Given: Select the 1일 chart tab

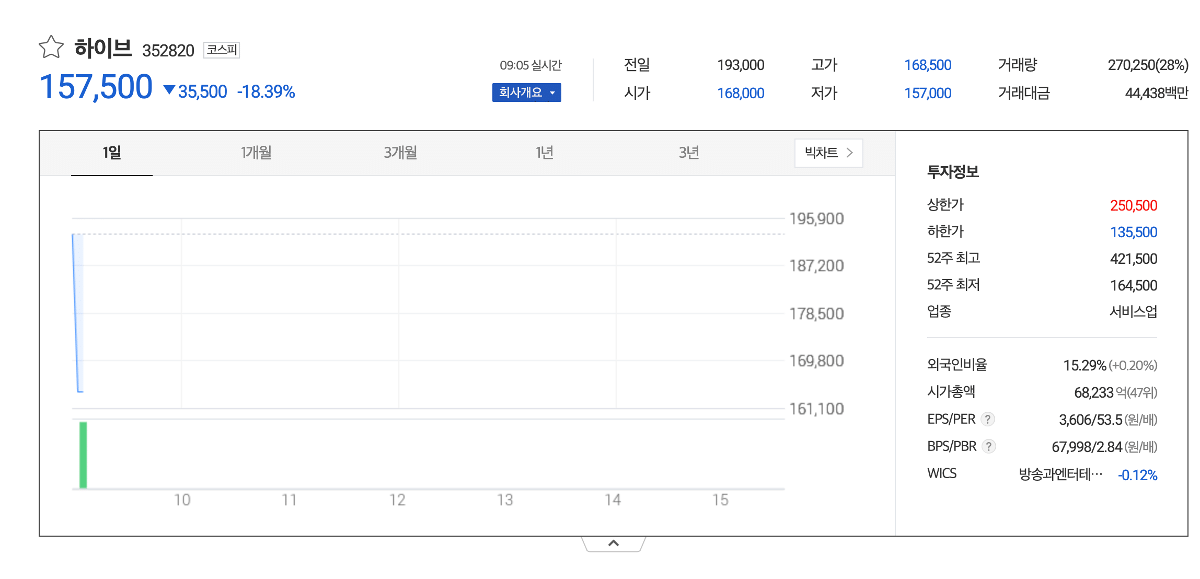Looking at the screenshot, I should tap(112, 153).
